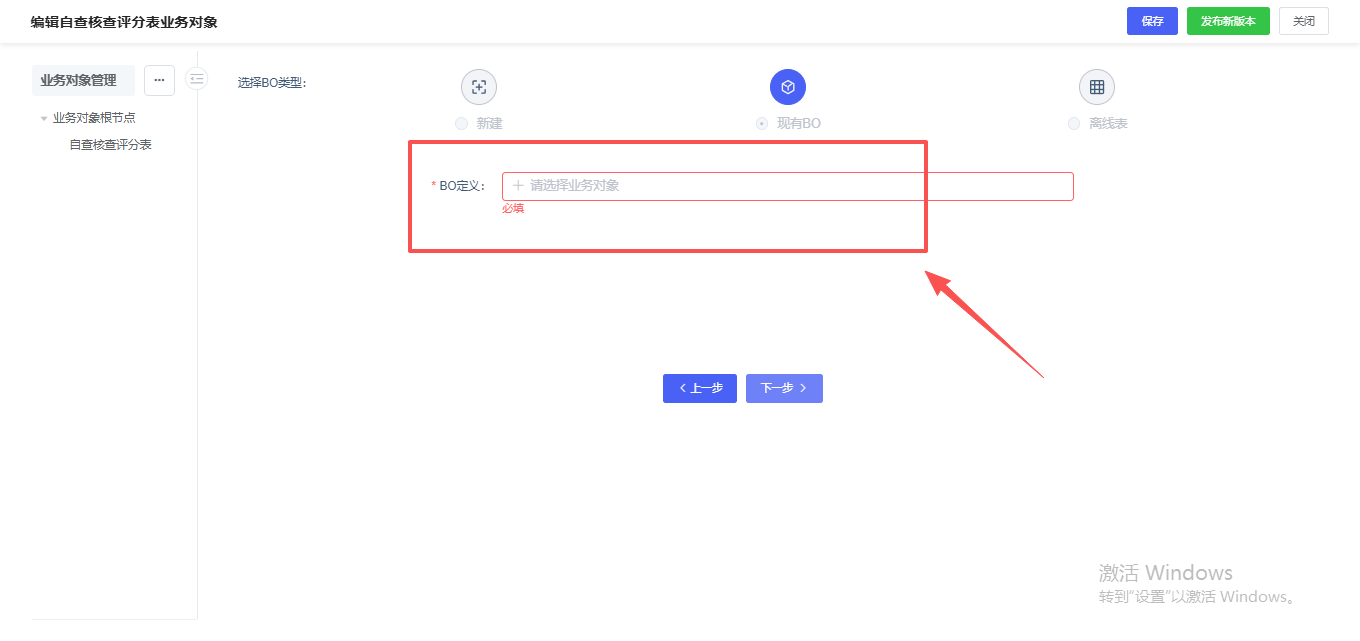
Task: Click the 离线表 table grid icon
Action: pyautogui.click(x=1097, y=87)
